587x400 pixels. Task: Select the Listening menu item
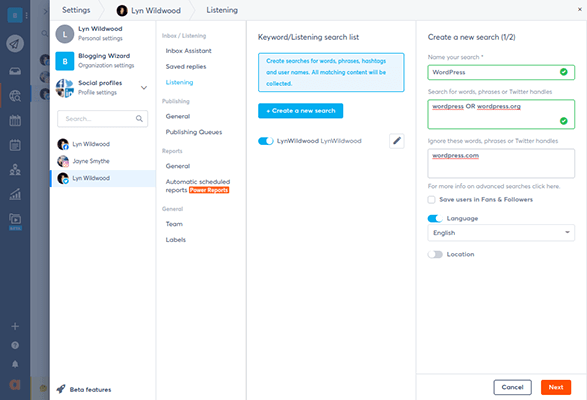pos(180,82)
